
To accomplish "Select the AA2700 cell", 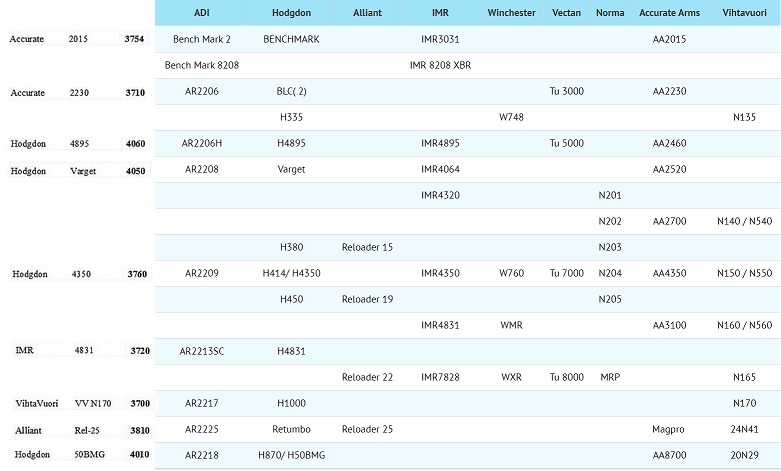I will coord(669,221).
